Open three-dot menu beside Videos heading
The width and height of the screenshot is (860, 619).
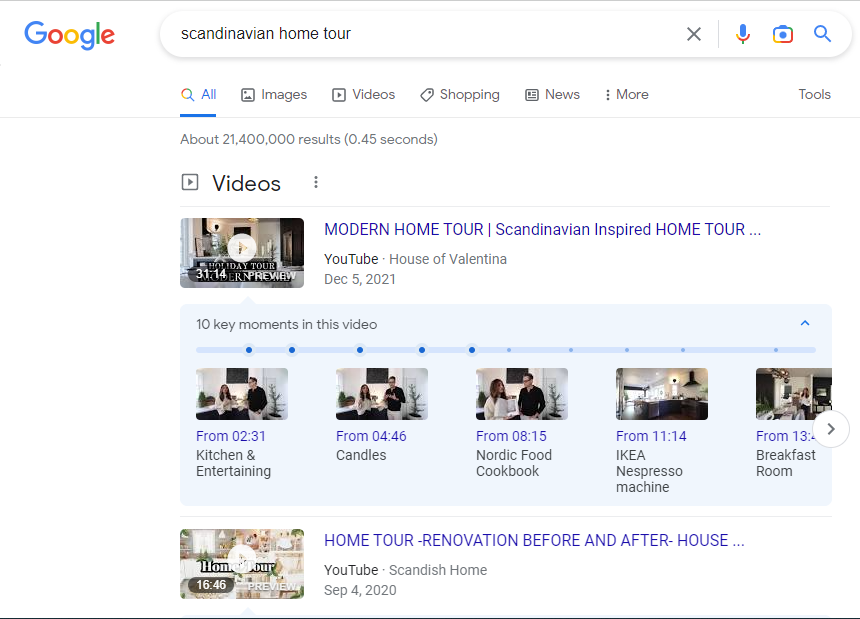click(x=315, y=182)
